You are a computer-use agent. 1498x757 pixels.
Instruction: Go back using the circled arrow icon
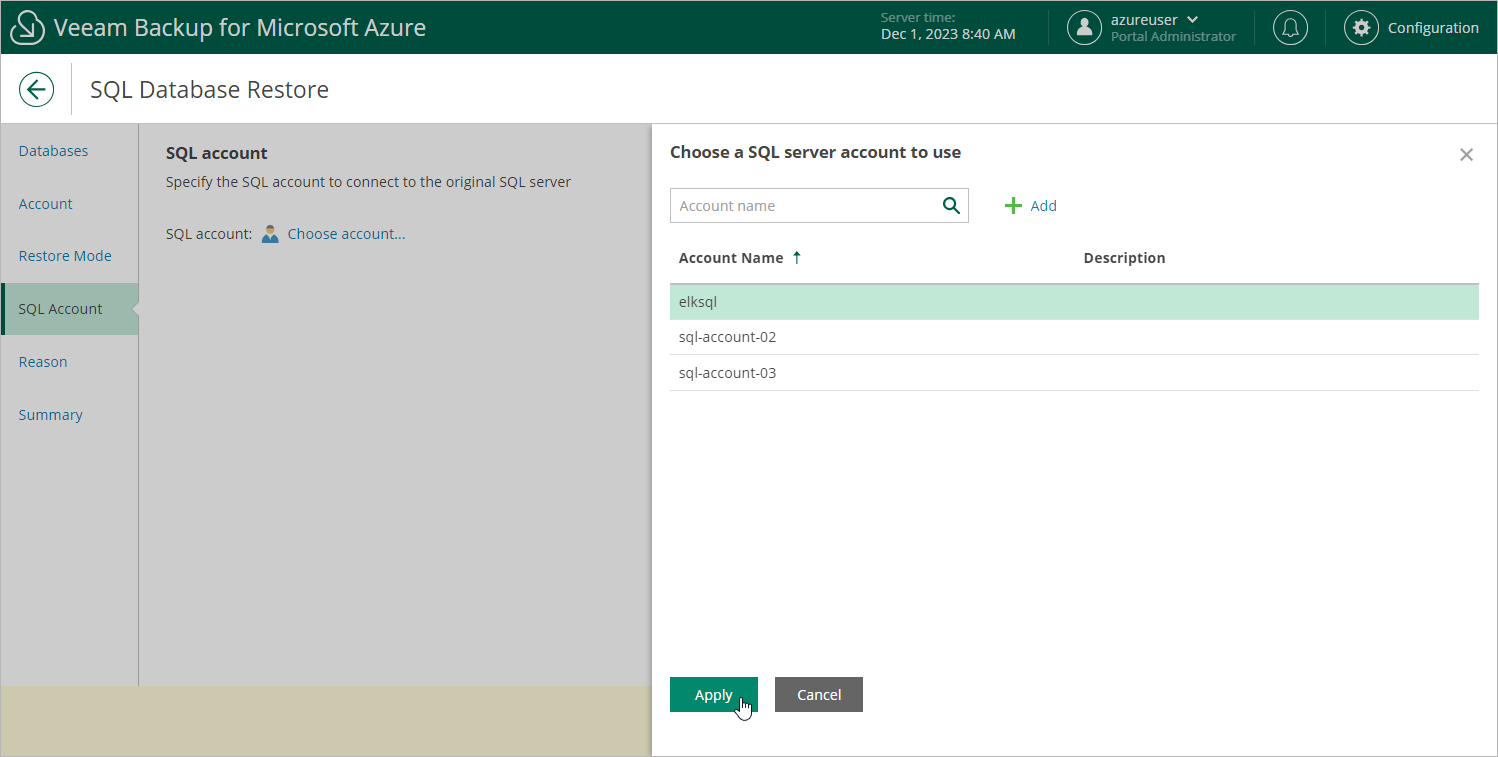(36, 90)
